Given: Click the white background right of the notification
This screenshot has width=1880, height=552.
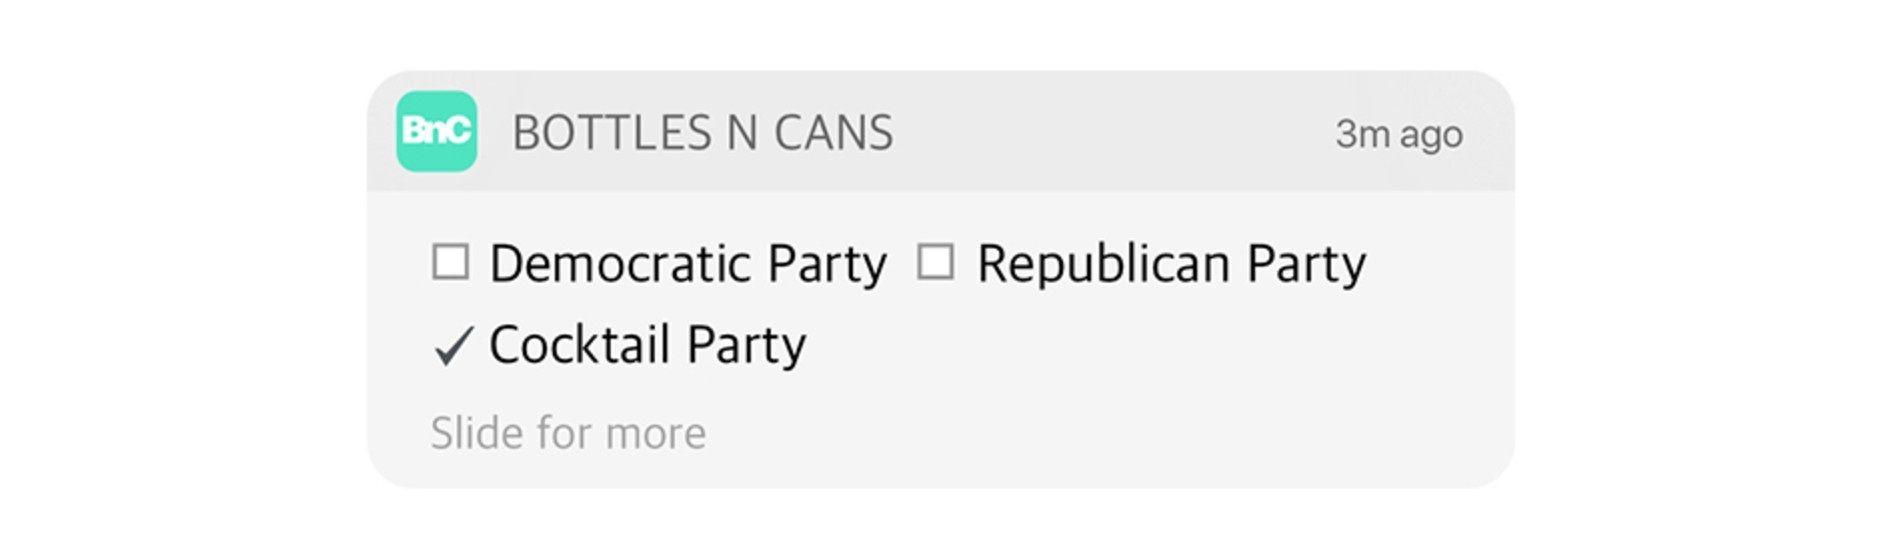Looking at the screenshot, I should pyautogui.click(x=1700, y=276).
